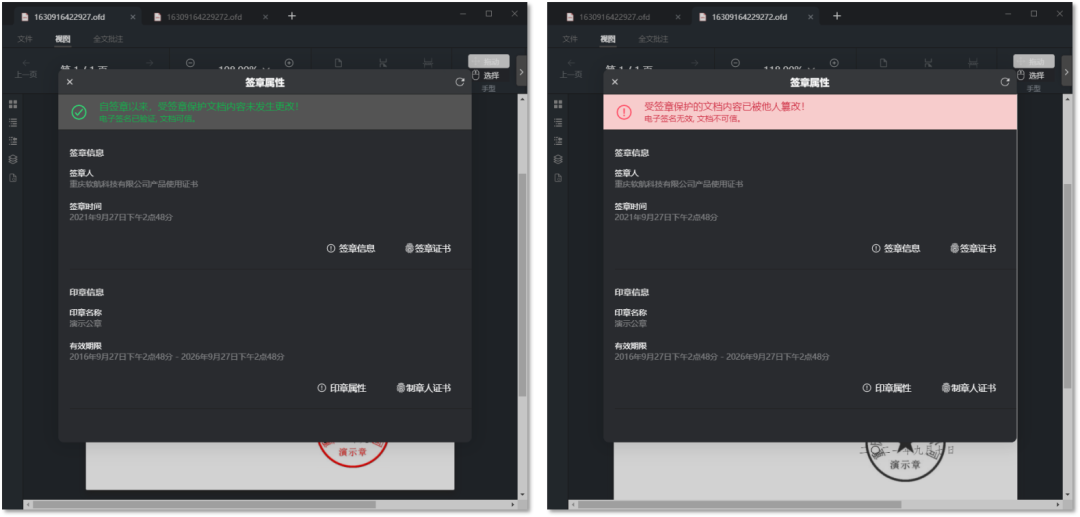
Task: Click vertical scrollbar in left window
Action: 522,285
